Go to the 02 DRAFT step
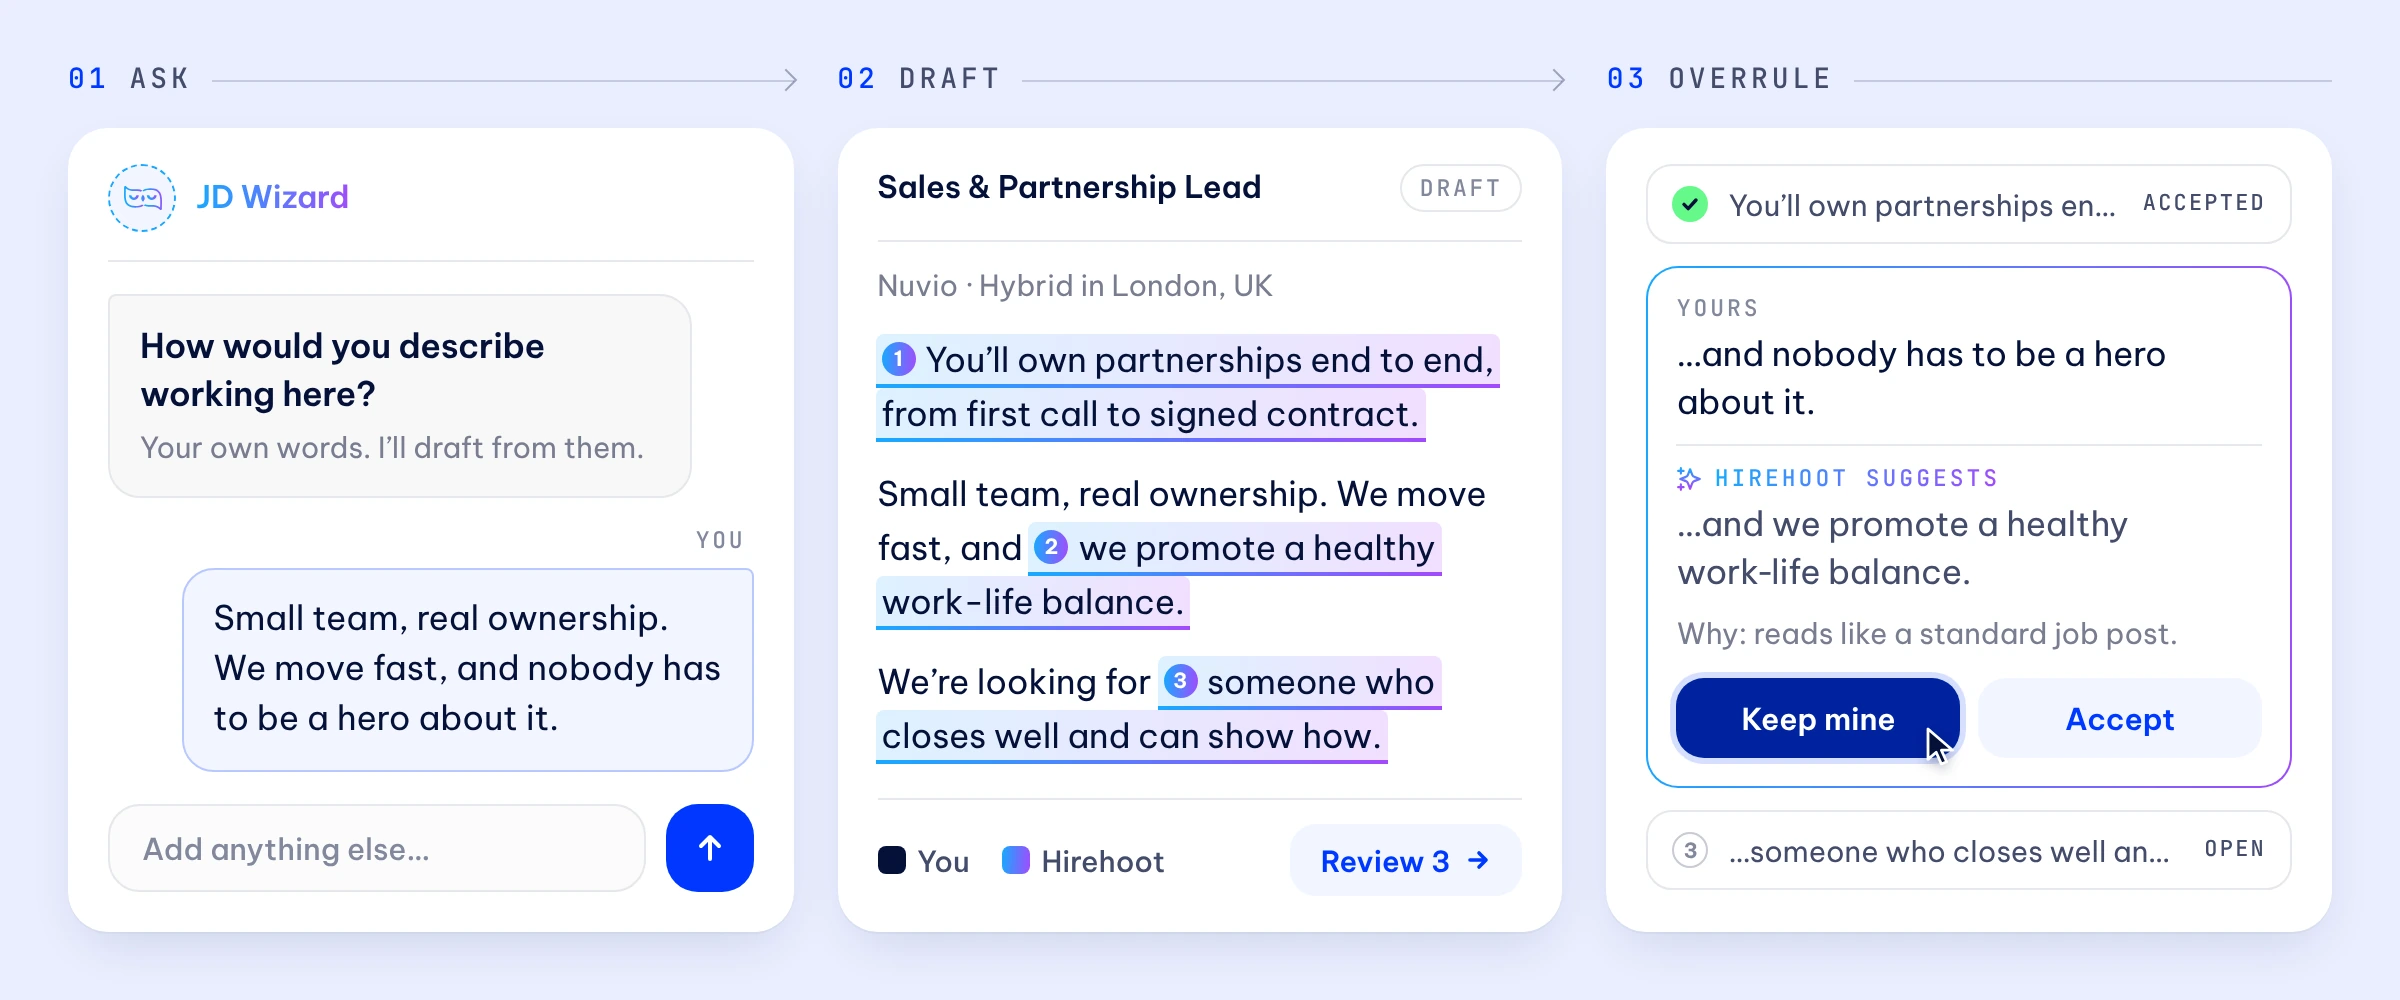Screen dimensions: 2400x1000 point(919,79)
